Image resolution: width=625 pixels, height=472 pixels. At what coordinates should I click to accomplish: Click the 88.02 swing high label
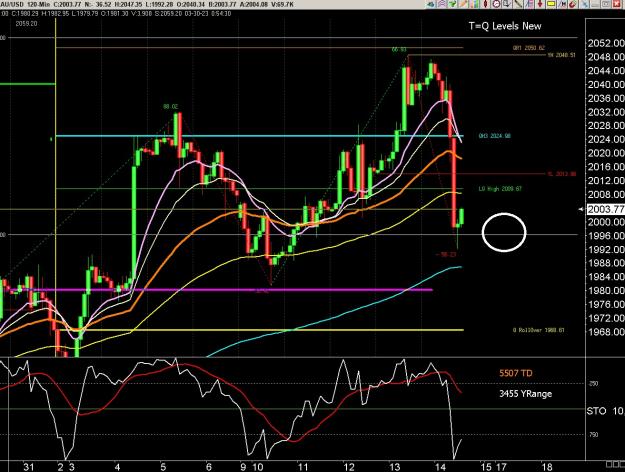(x=170, y=107)
